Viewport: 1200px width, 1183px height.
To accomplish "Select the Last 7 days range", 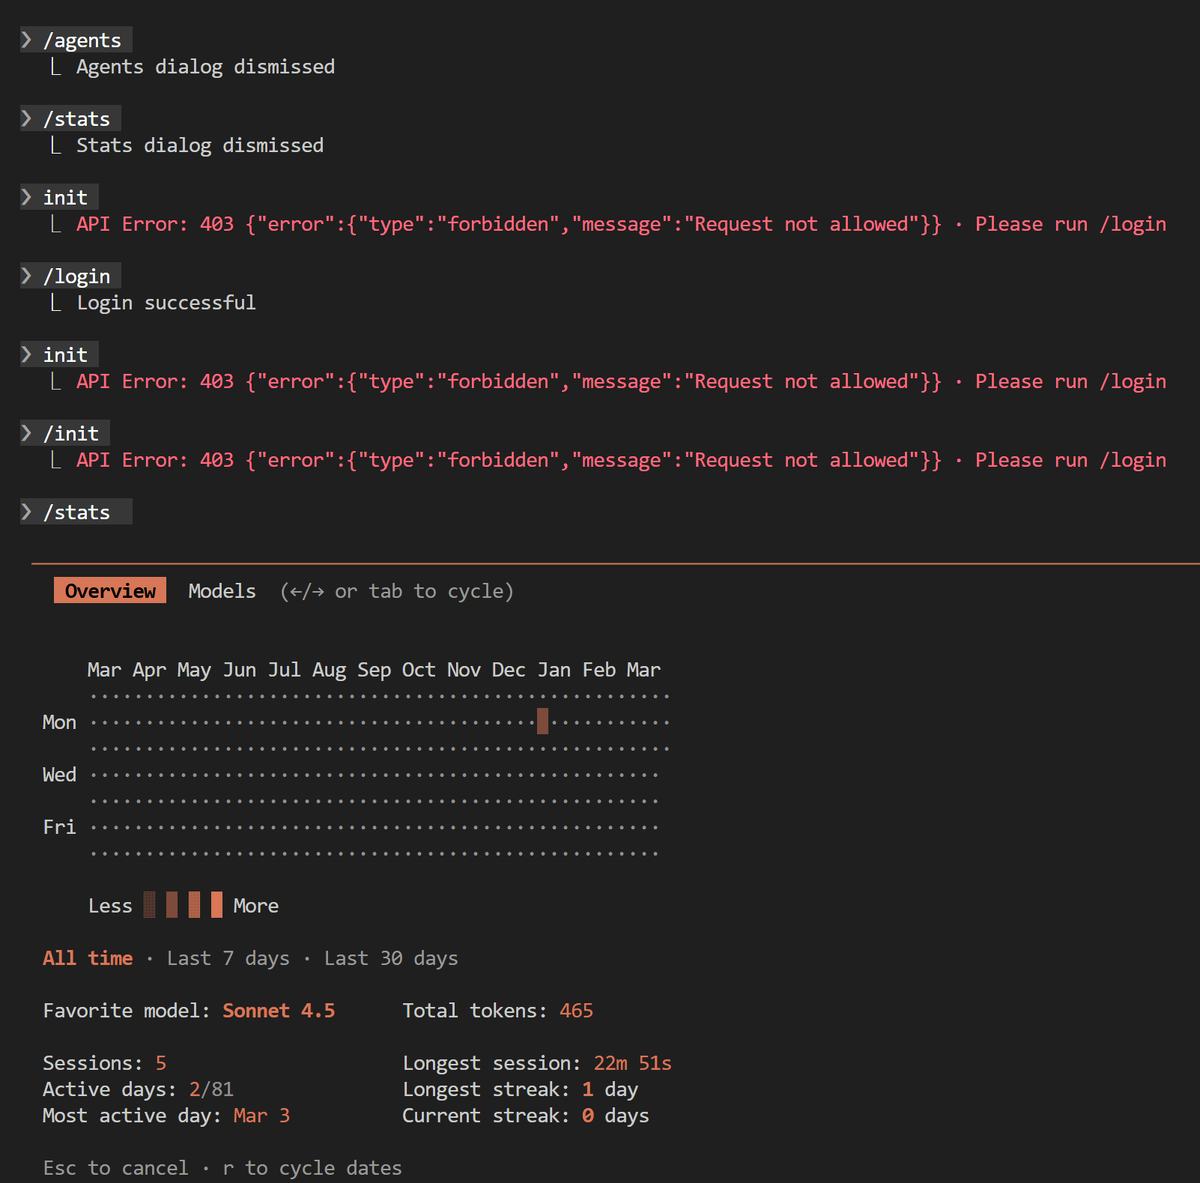I will [x=228, y=958].
